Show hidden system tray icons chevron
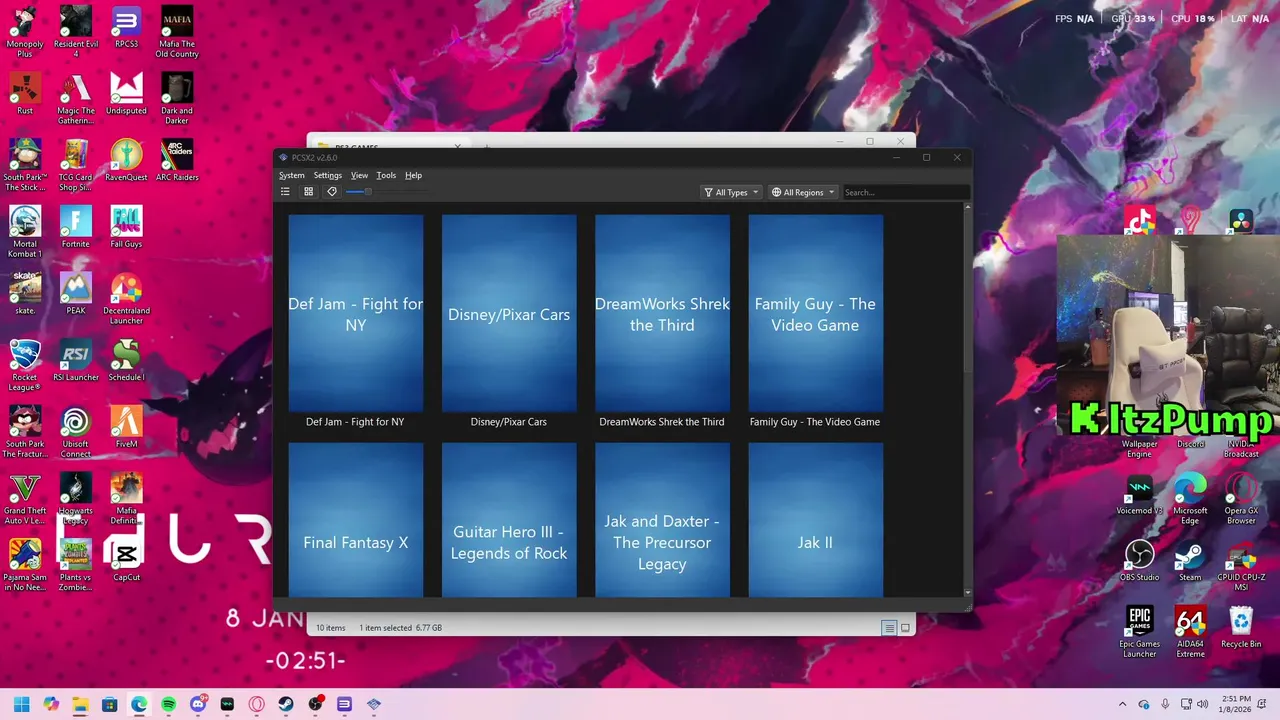Viewport: 1280px width, 720px height. point(1122,704)
